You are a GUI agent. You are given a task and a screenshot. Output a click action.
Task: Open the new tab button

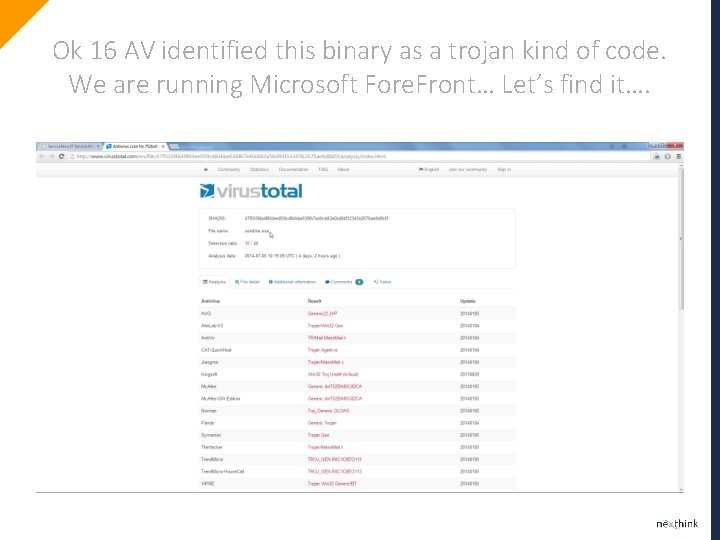tap(174, 146)
